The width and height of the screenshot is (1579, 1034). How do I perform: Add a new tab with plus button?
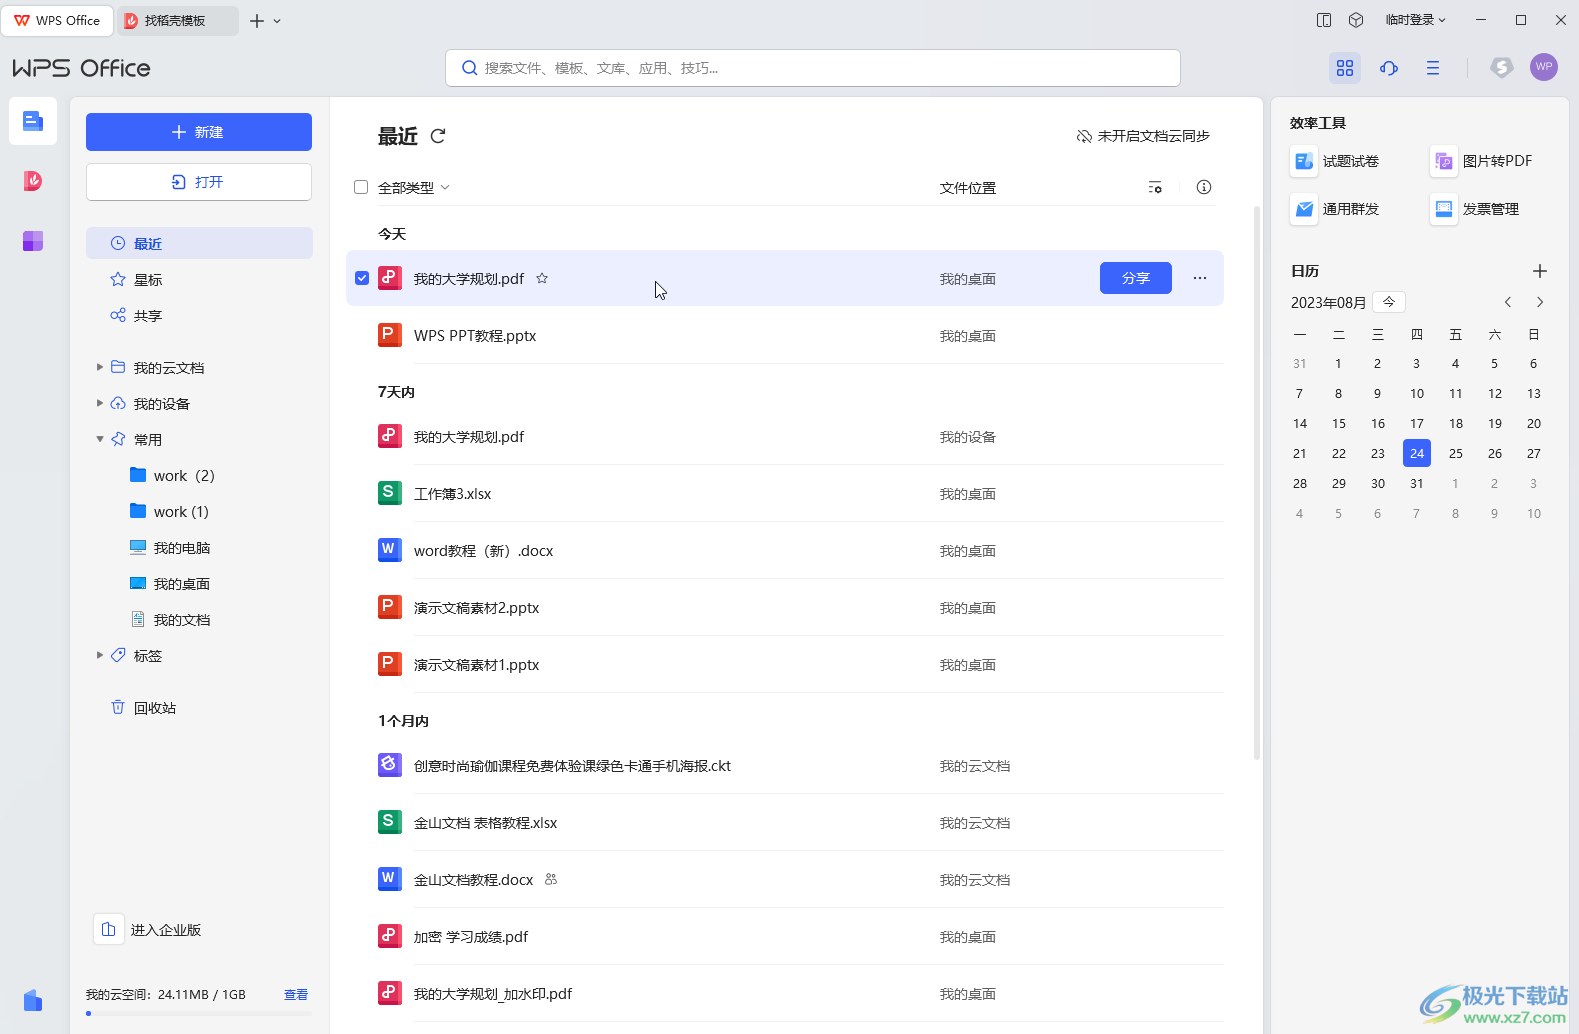click(257, 21)
